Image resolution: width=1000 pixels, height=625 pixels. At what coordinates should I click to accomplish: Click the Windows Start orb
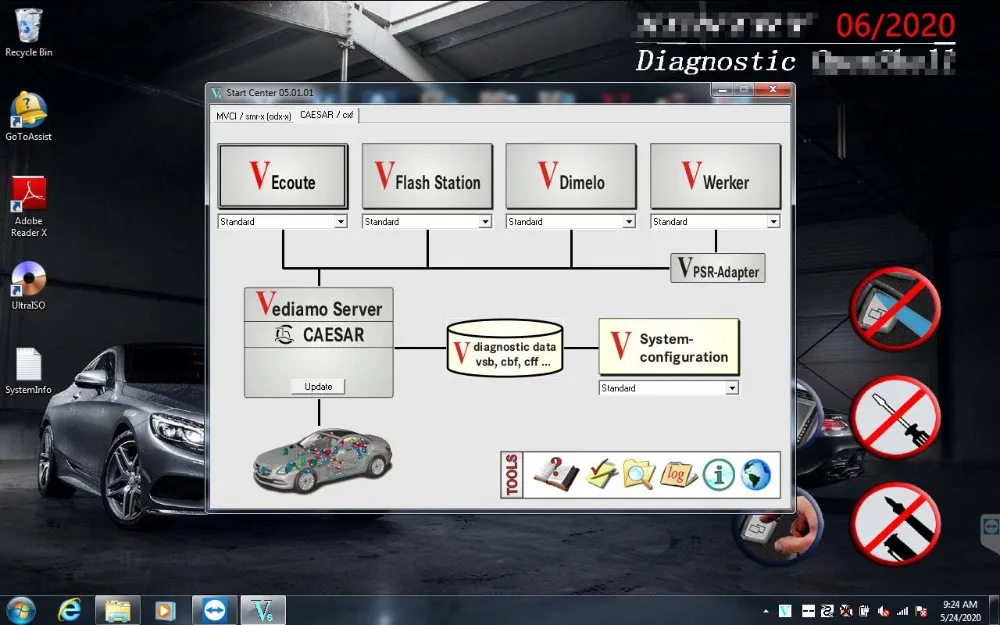21,610
